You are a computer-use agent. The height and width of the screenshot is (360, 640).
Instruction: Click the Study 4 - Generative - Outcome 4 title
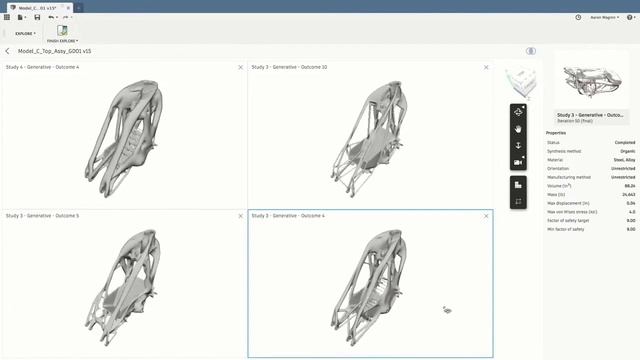pyautogui.click(x=42, y=67)
